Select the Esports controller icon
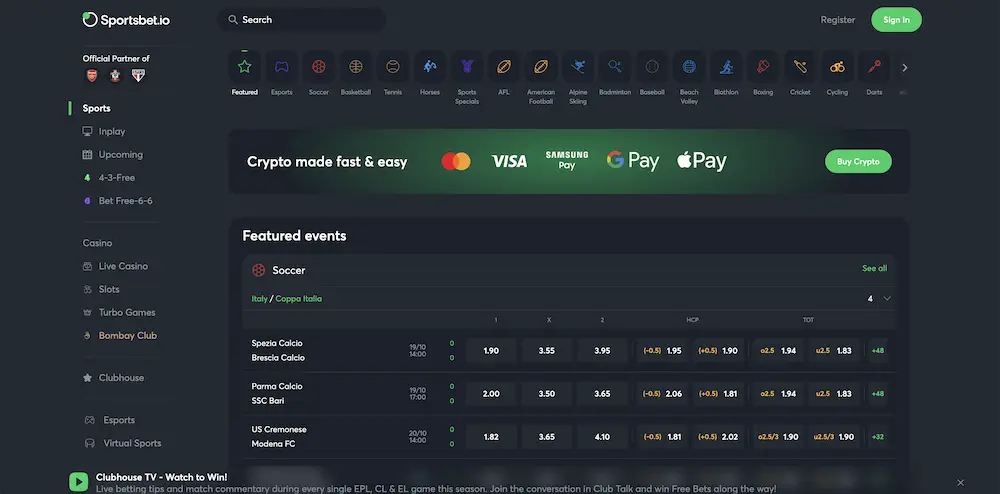The height and width of the screenshot is (494, 1000). 281,66
